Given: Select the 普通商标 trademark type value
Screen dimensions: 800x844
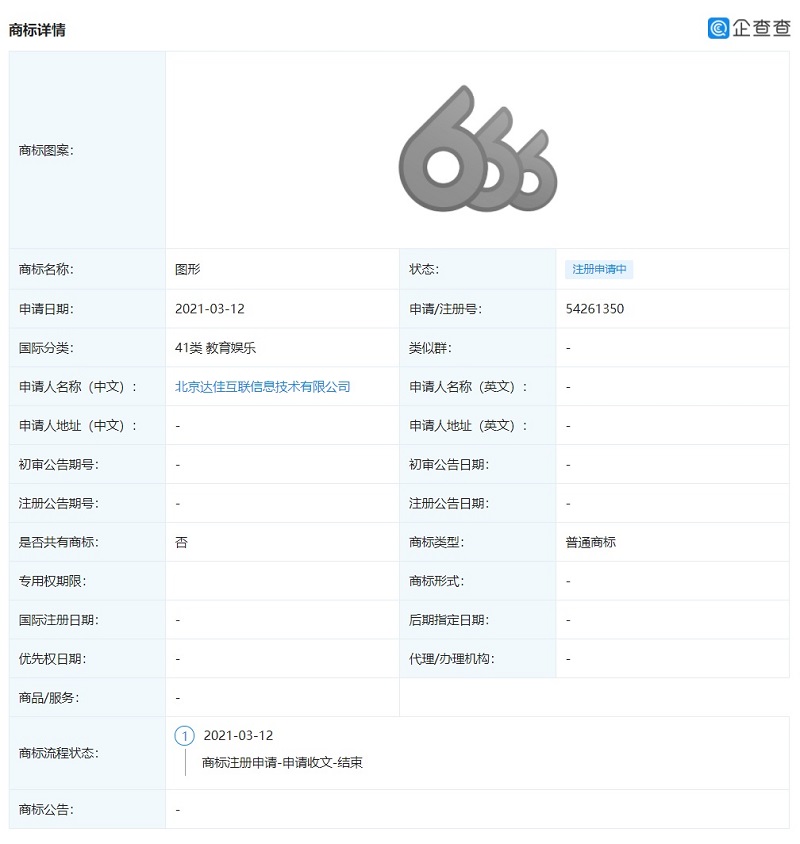Looking at the screenshot, I should click(x=590, y=543).
